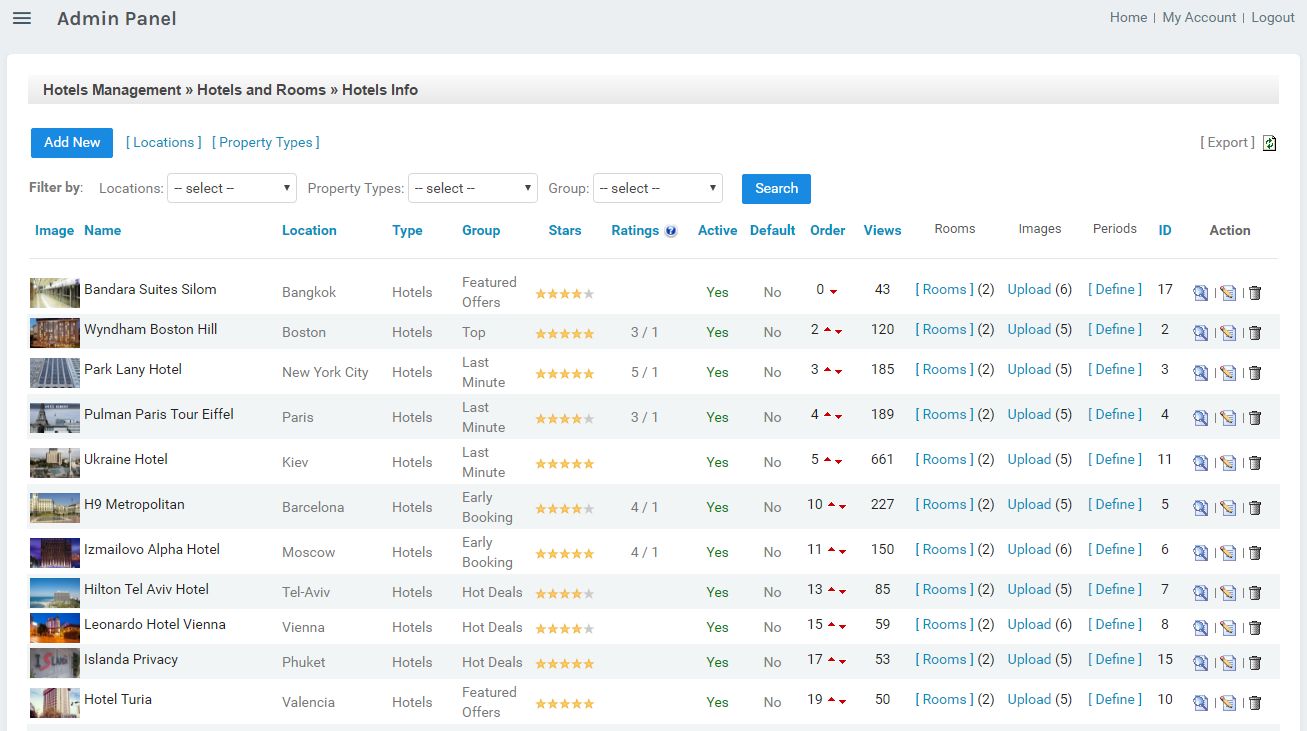Click edit icon for Hotel Turia
1307x731 pixels.
click(1228, 703)
